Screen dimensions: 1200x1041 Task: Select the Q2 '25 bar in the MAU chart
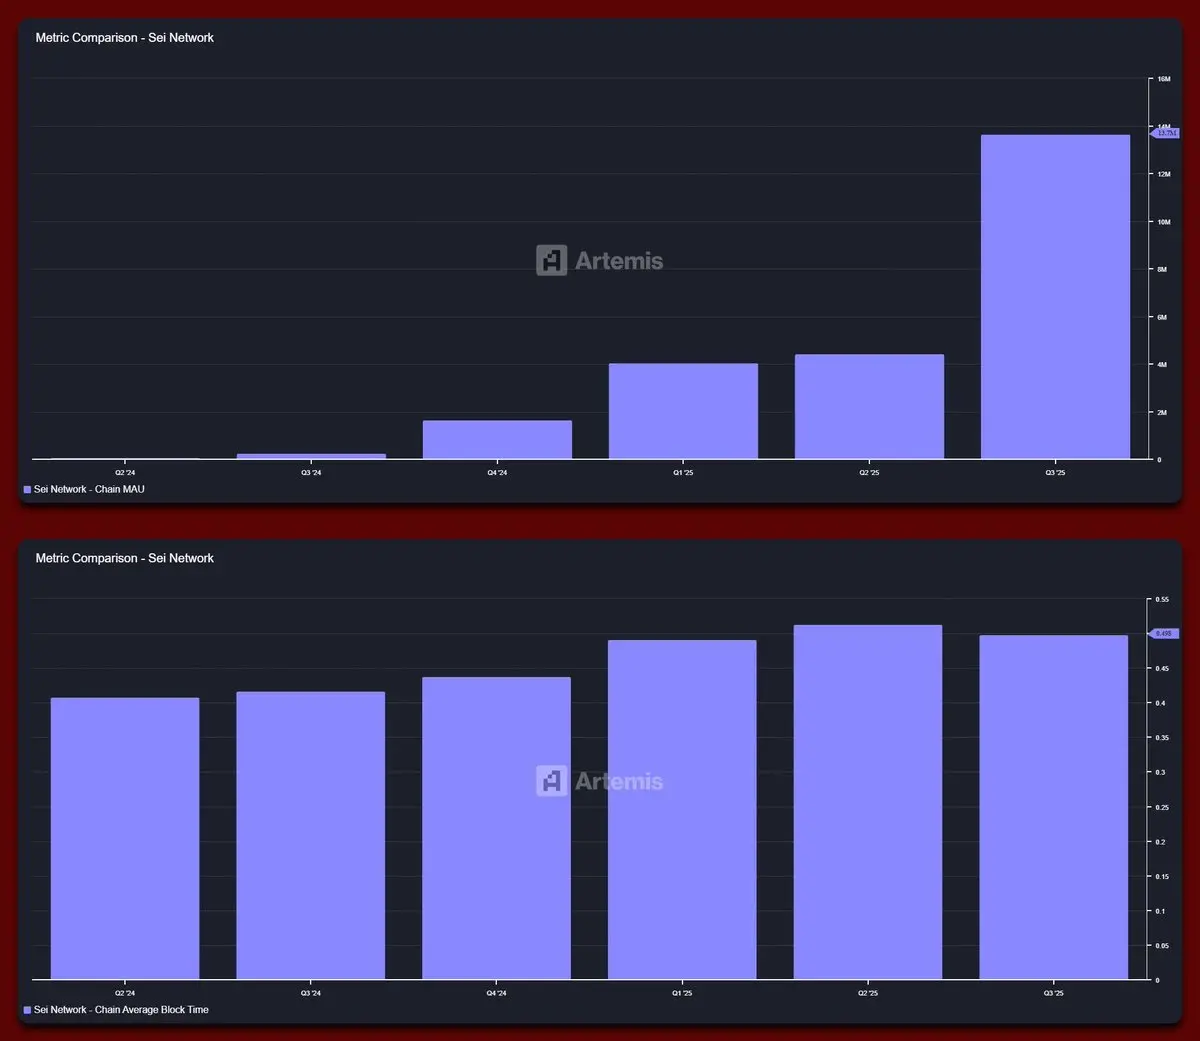[x=869, y=407]
